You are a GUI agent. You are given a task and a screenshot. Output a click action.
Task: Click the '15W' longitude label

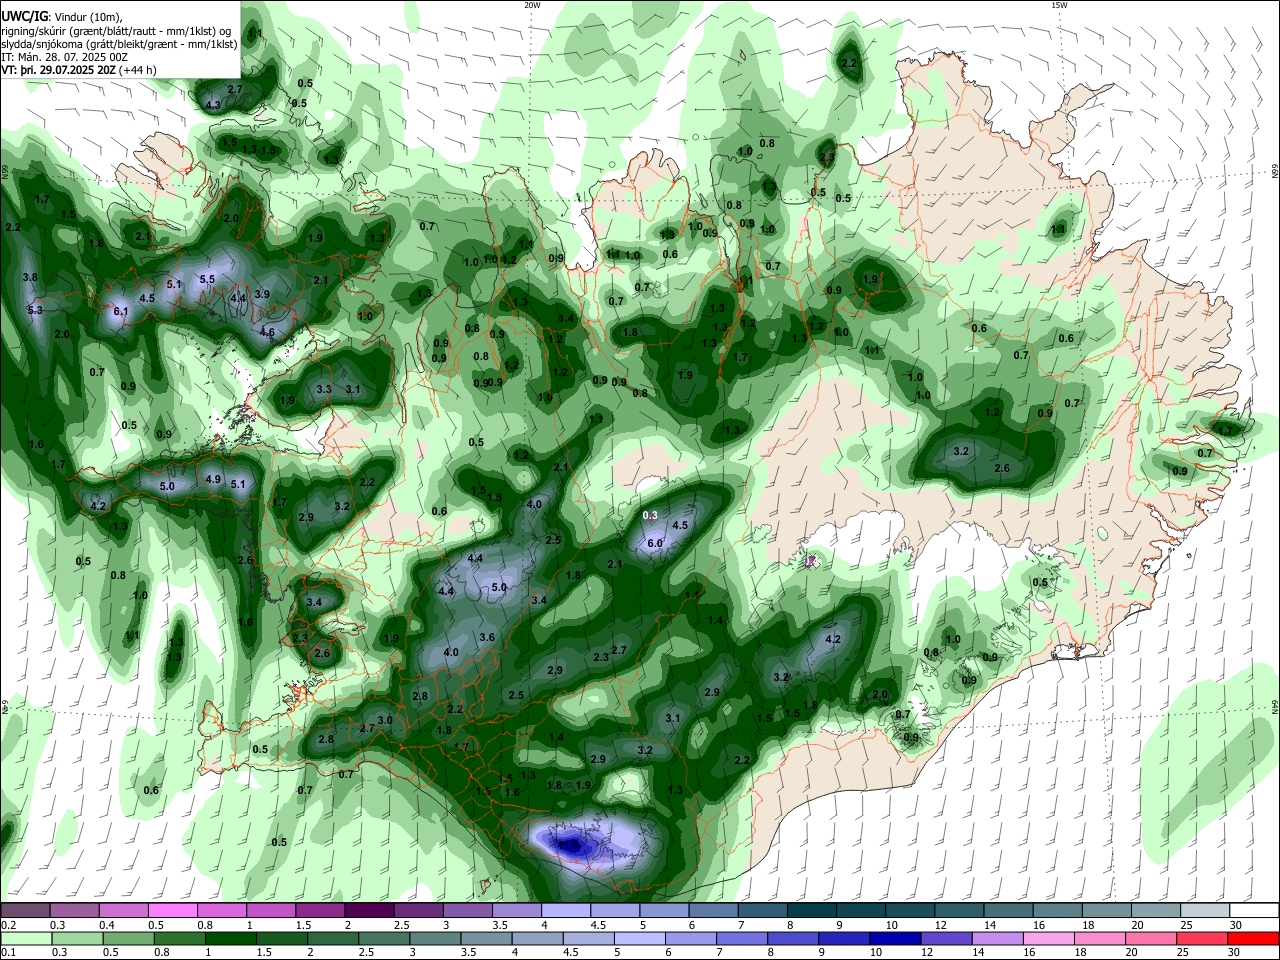1059,5
